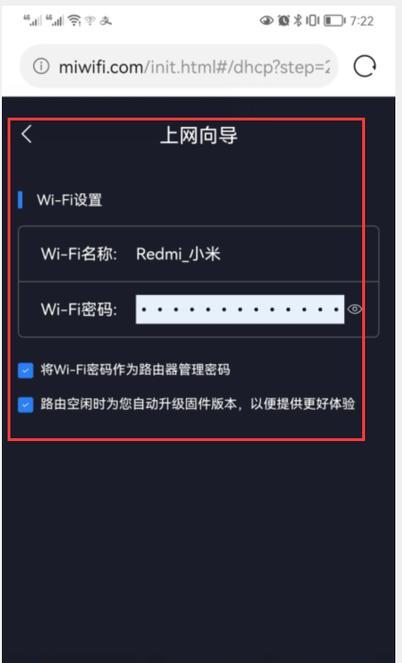The width and height of the screenshot is (402, 663).
Task: Tap the Wi-Fi signal status icon
Action: [75, 20]
